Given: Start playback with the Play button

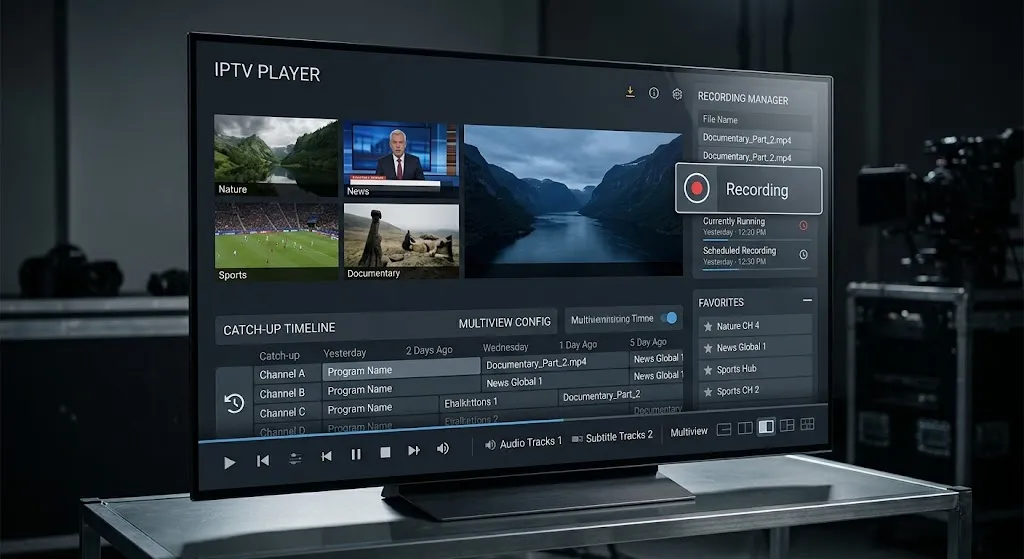Looking at the screenshot, I should click(x=229, y=463).
